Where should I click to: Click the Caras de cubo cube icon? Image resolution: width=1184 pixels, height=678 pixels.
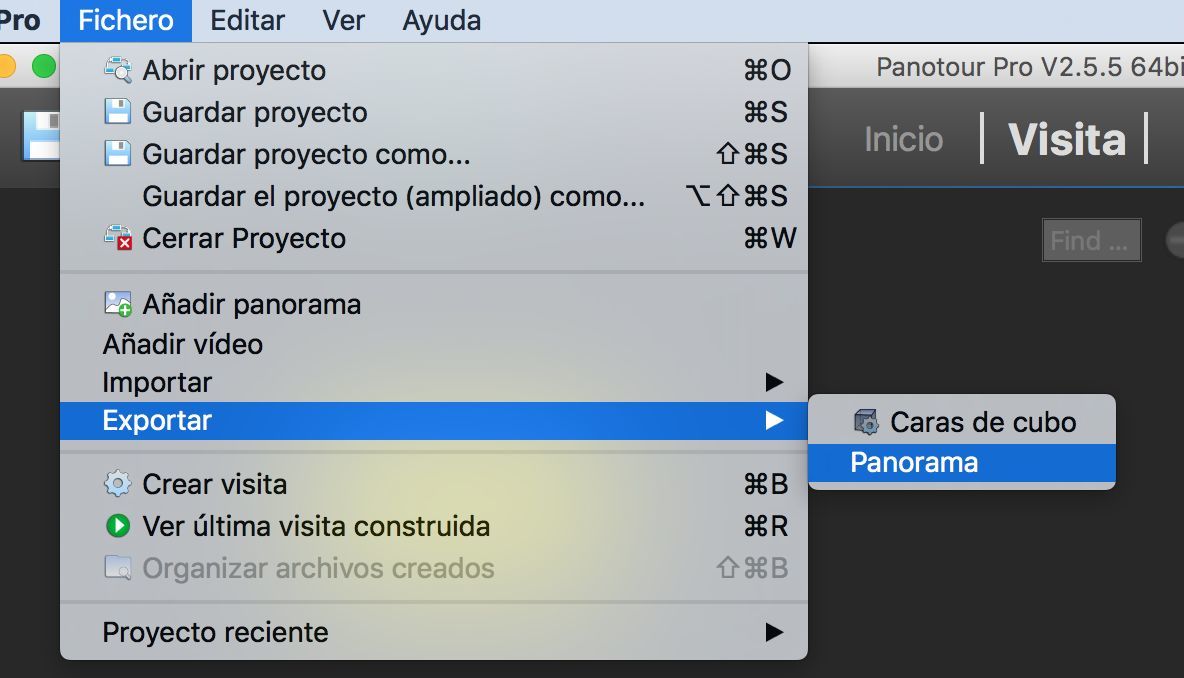coord(866,422)
